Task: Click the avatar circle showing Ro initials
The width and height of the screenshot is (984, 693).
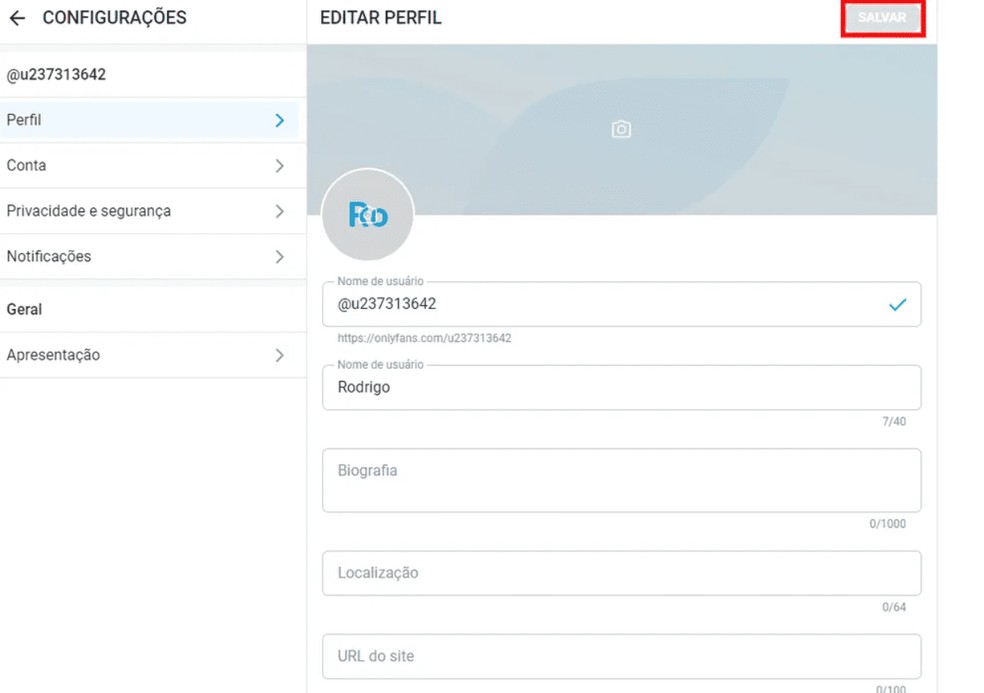Action: [367, 214]
